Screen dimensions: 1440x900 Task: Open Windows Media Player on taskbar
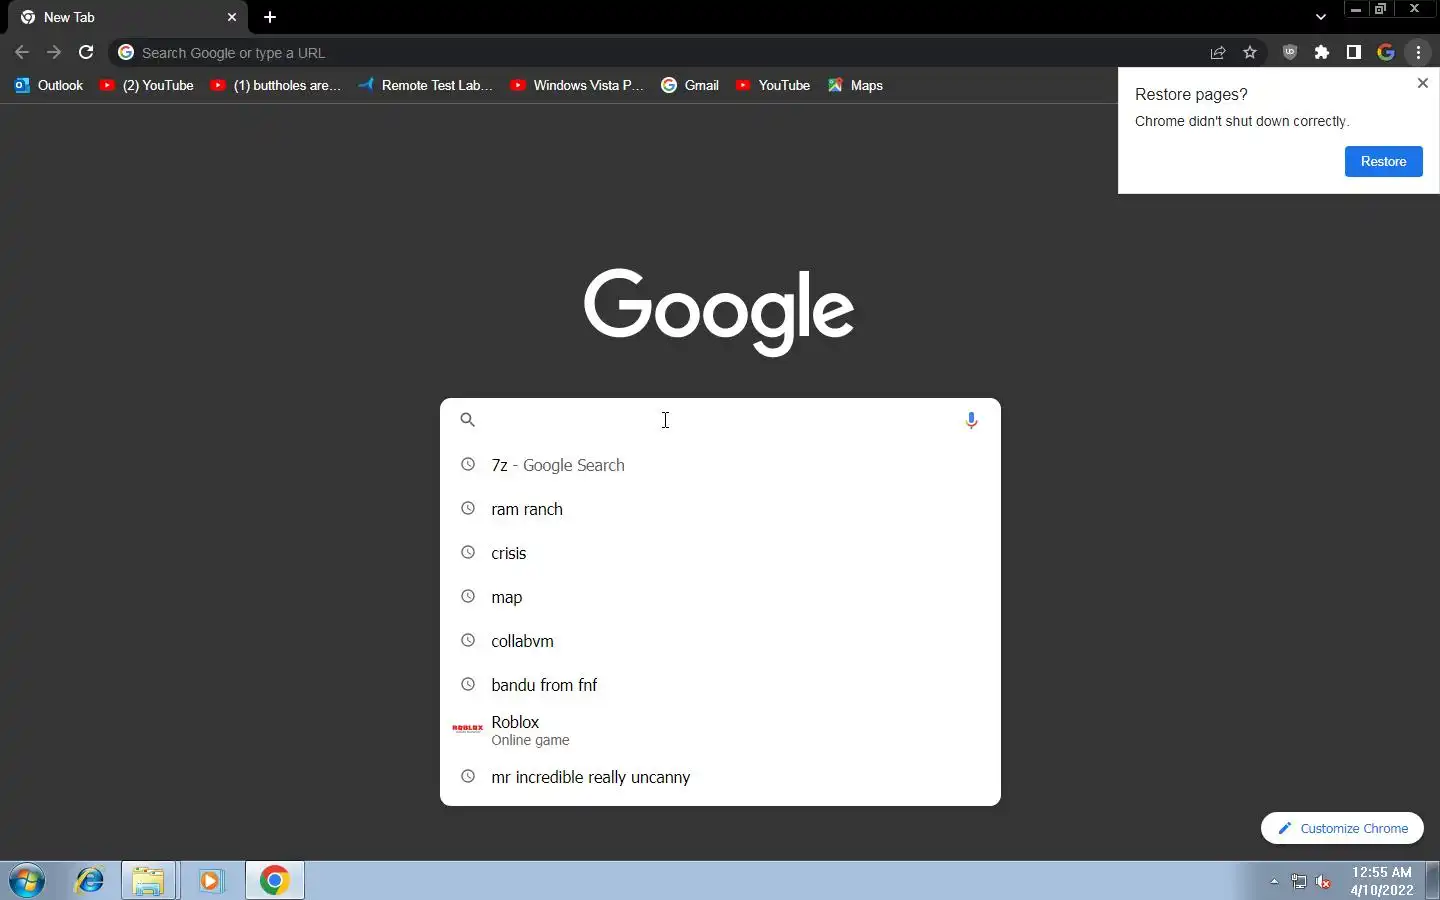coord(211,881)
